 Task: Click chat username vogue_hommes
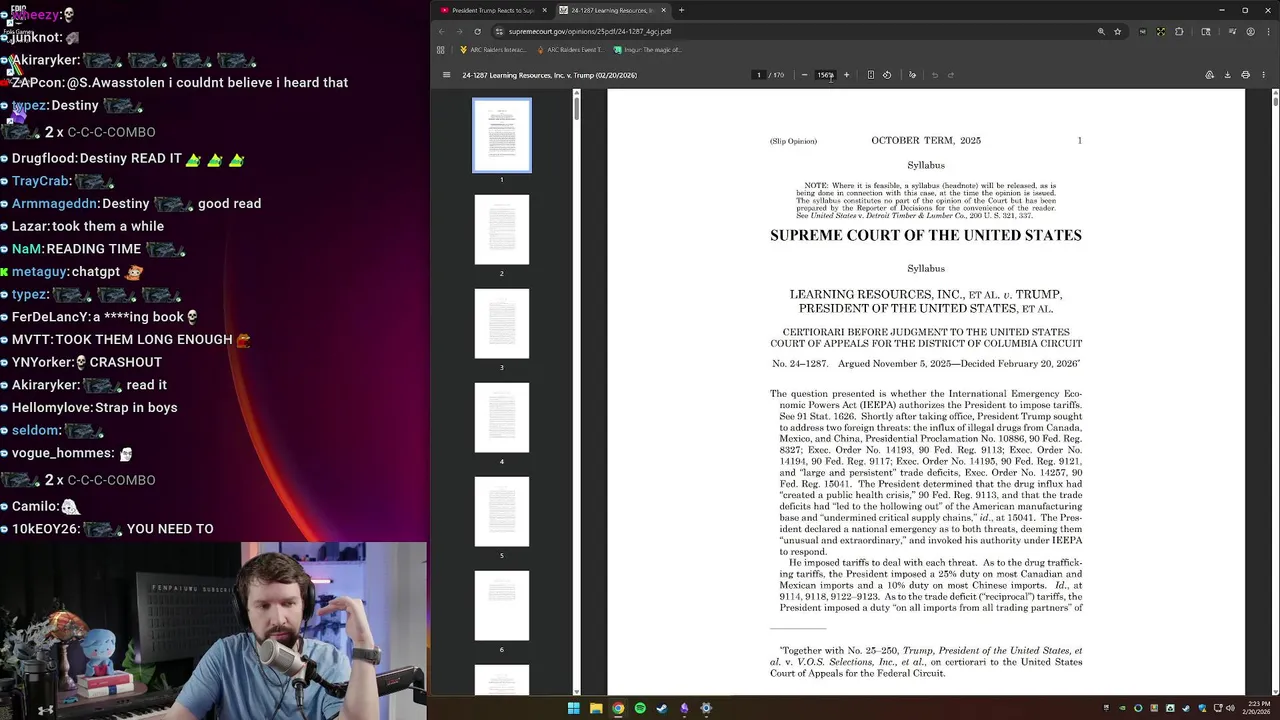tap(62, 453)
